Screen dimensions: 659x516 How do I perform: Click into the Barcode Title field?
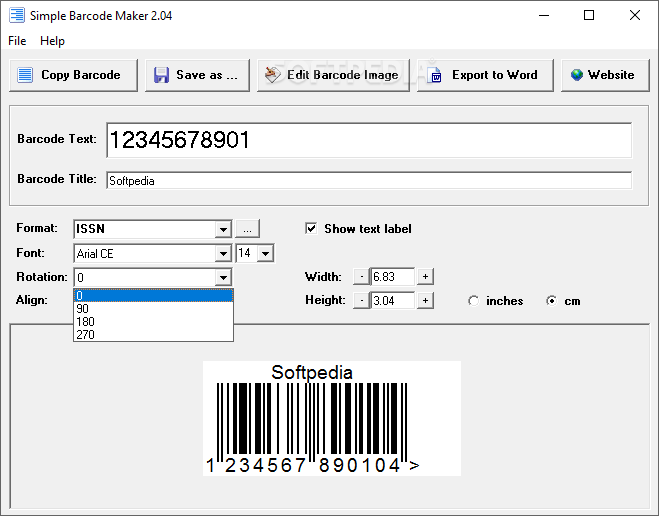[369, 180]
